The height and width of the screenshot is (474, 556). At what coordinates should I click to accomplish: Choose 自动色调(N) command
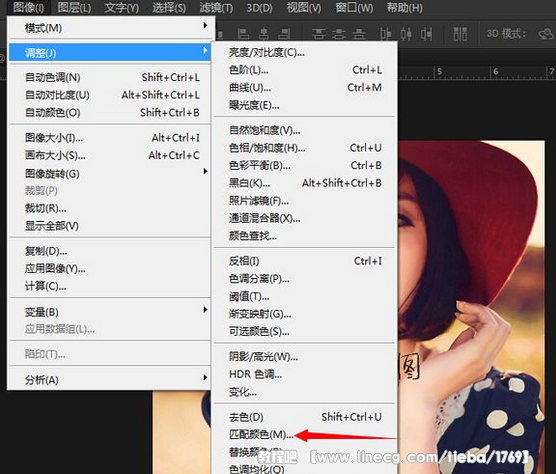pyautogui.click(x=109, y=77)
